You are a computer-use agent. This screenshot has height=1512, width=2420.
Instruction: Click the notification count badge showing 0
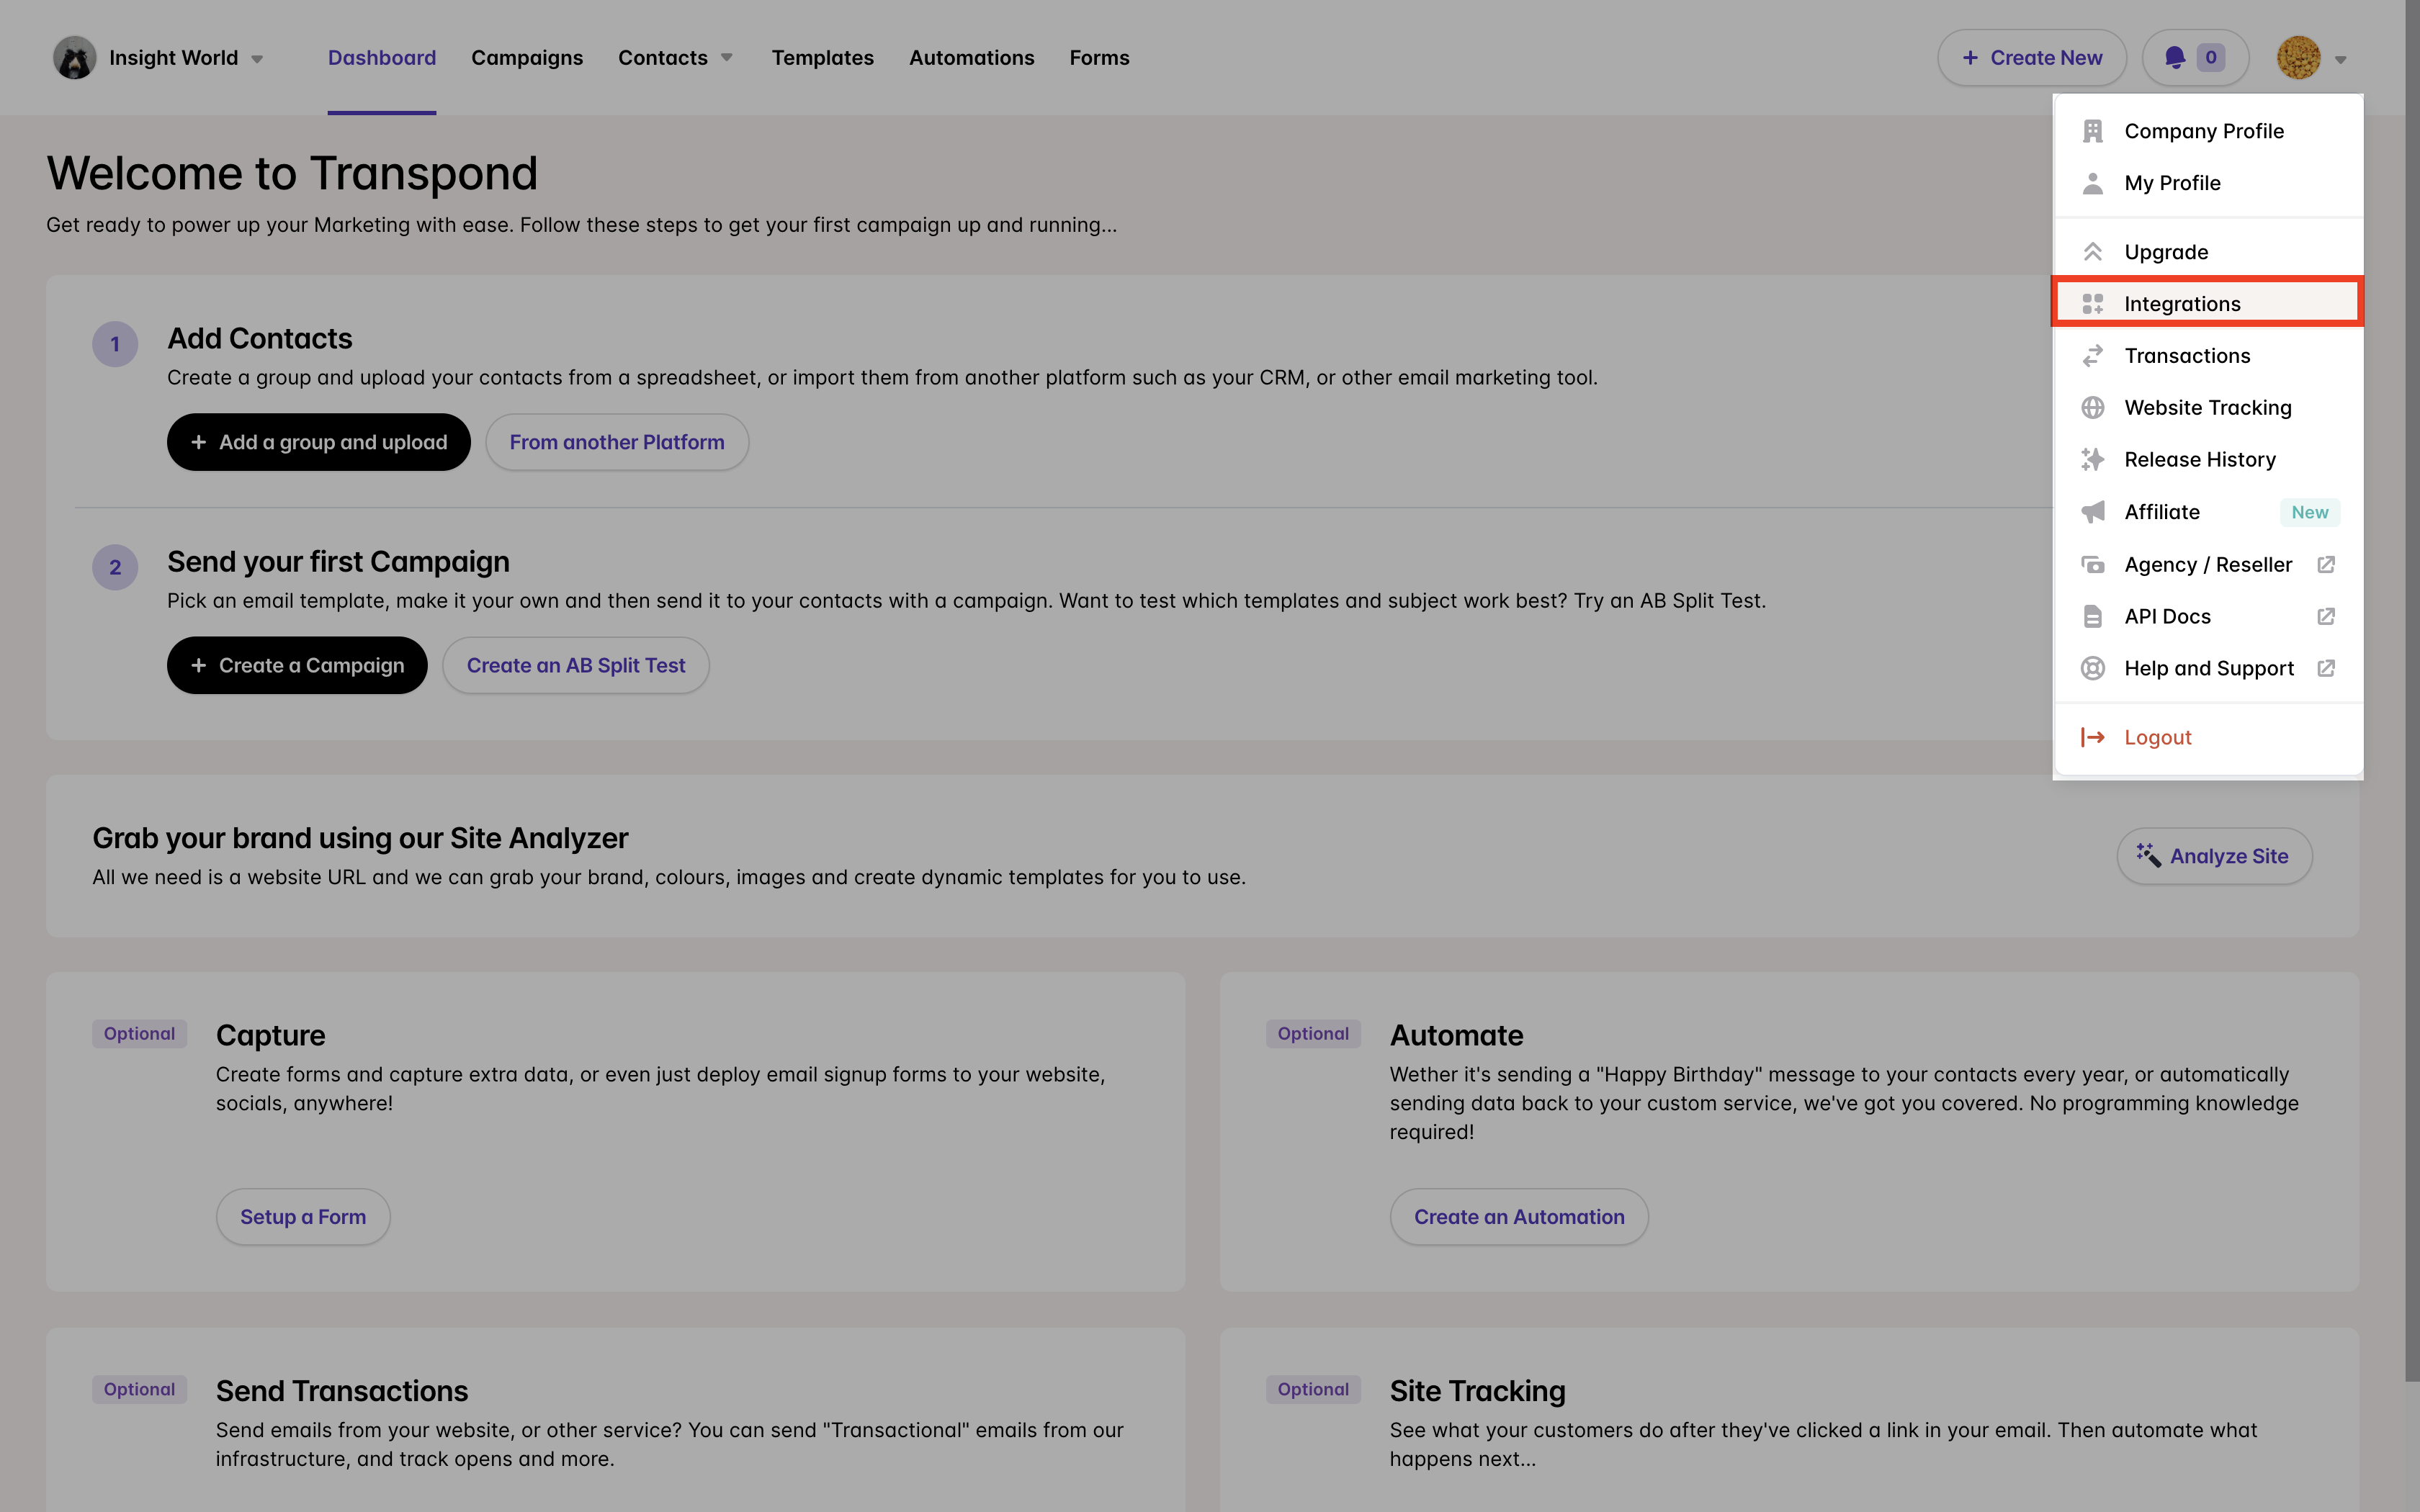2211,58
